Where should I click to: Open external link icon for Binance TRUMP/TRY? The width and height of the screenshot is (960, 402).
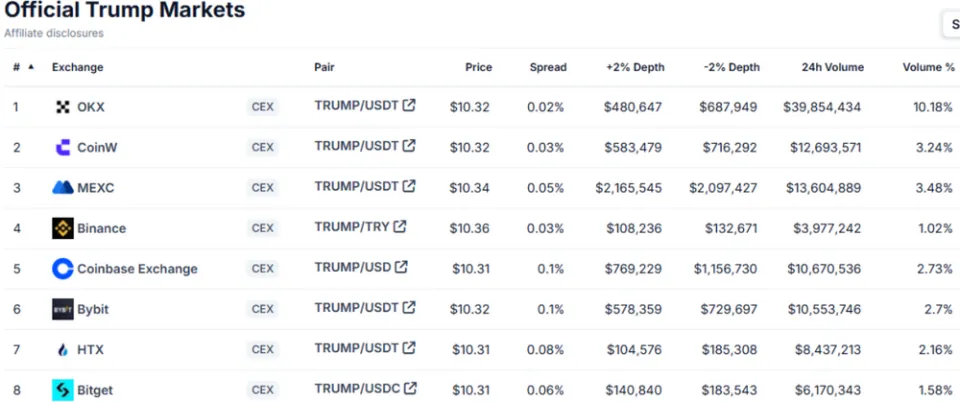(400, 226)
